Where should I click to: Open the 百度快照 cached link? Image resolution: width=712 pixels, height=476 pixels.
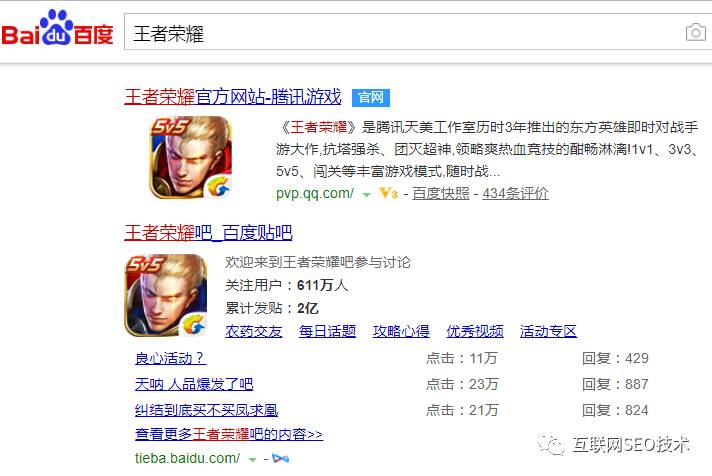click(x=440, y=193)
